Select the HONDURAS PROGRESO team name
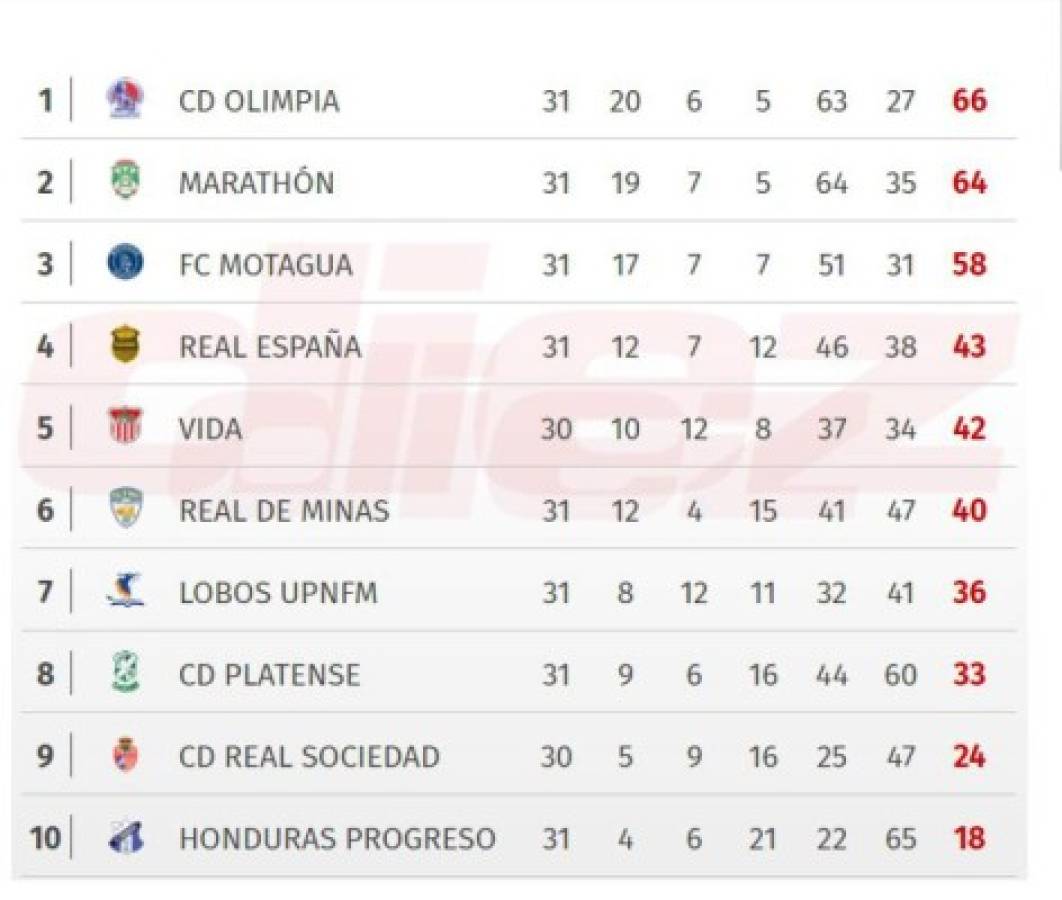Screen dimensions: 1062x900 pos(337,838)
